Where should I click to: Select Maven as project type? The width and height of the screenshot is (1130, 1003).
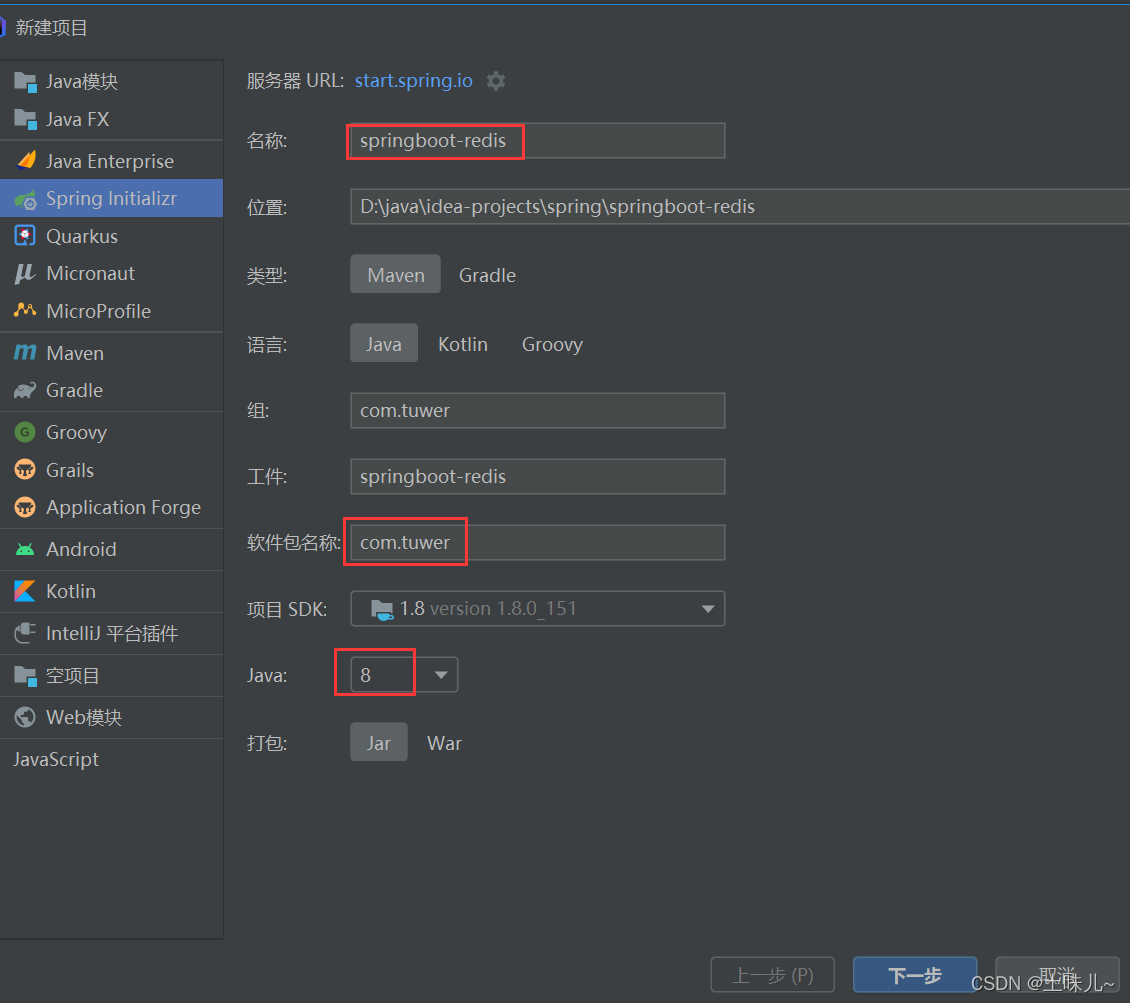[x=396, y=274]
